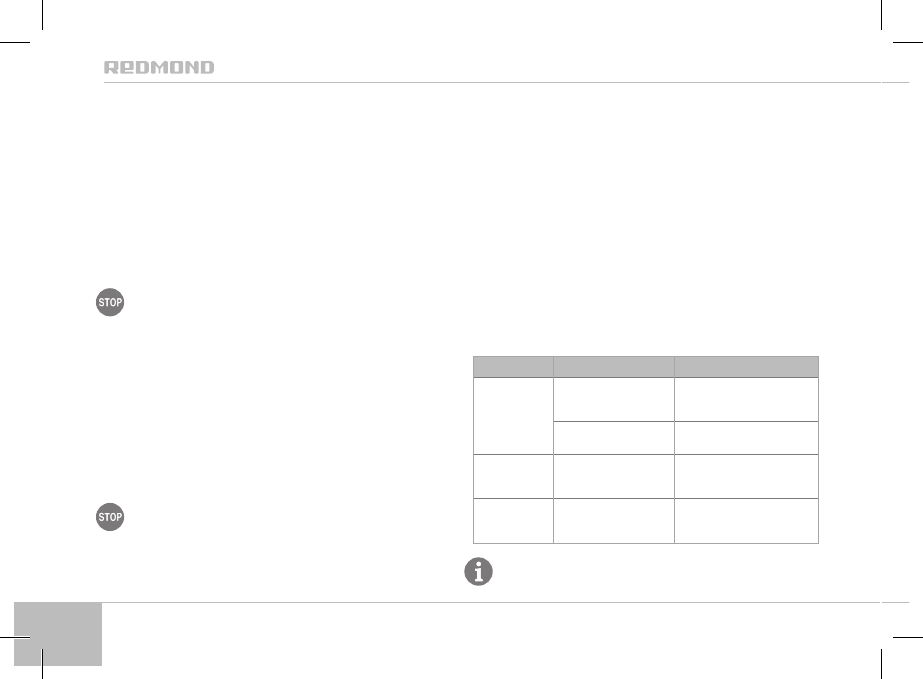923x679 pixels.
Task: Select the first gray table header cell
Action: click(514, 366)
